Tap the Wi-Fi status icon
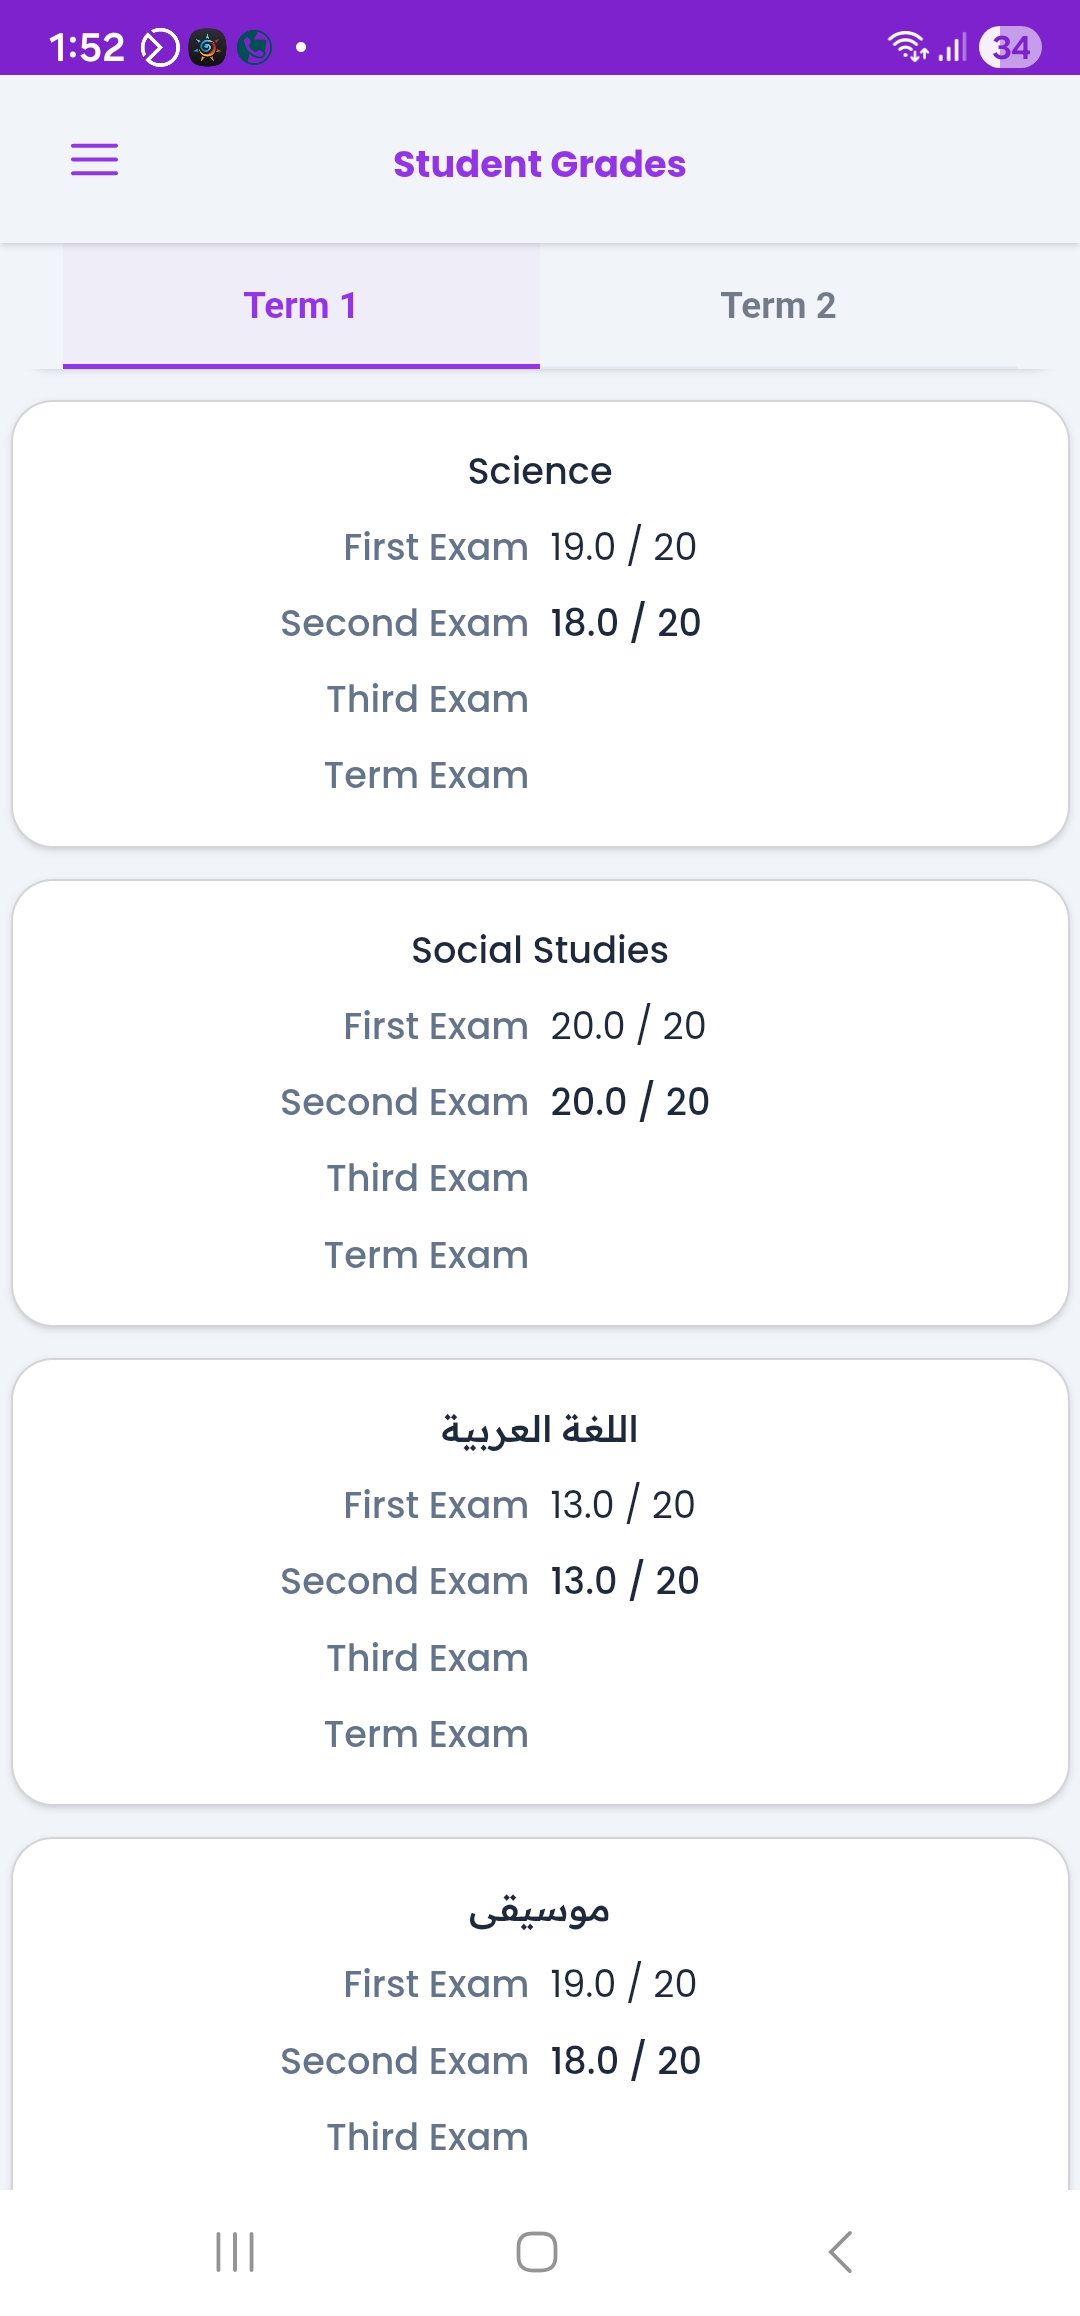1080x2316 pixels. (907, 46)
